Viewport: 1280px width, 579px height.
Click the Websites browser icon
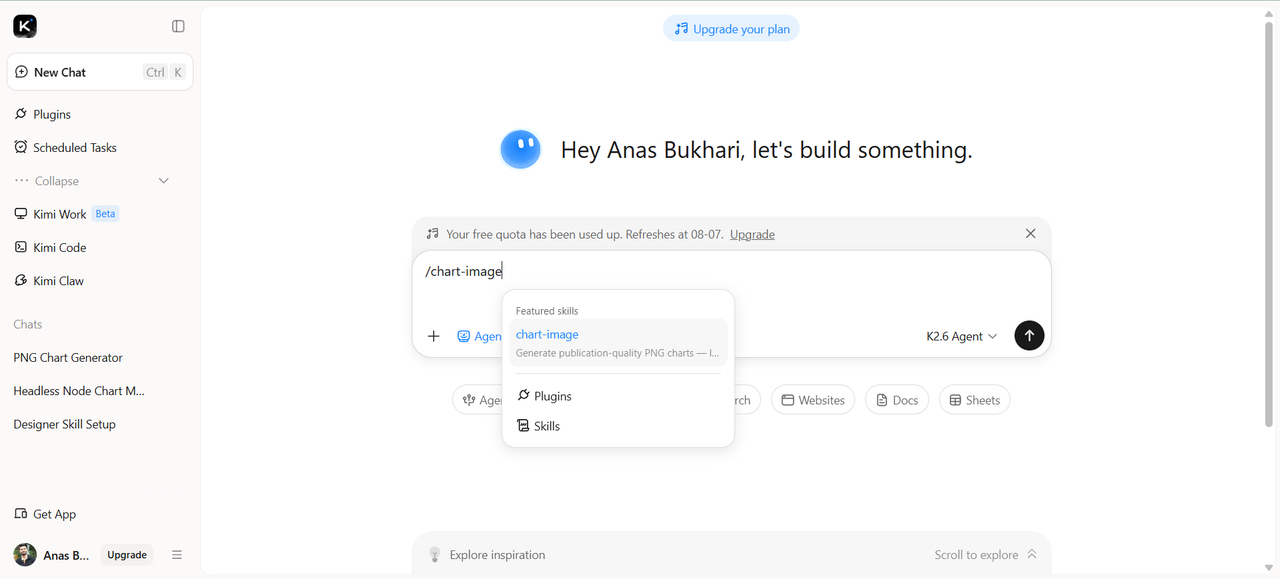click(788, 400)
